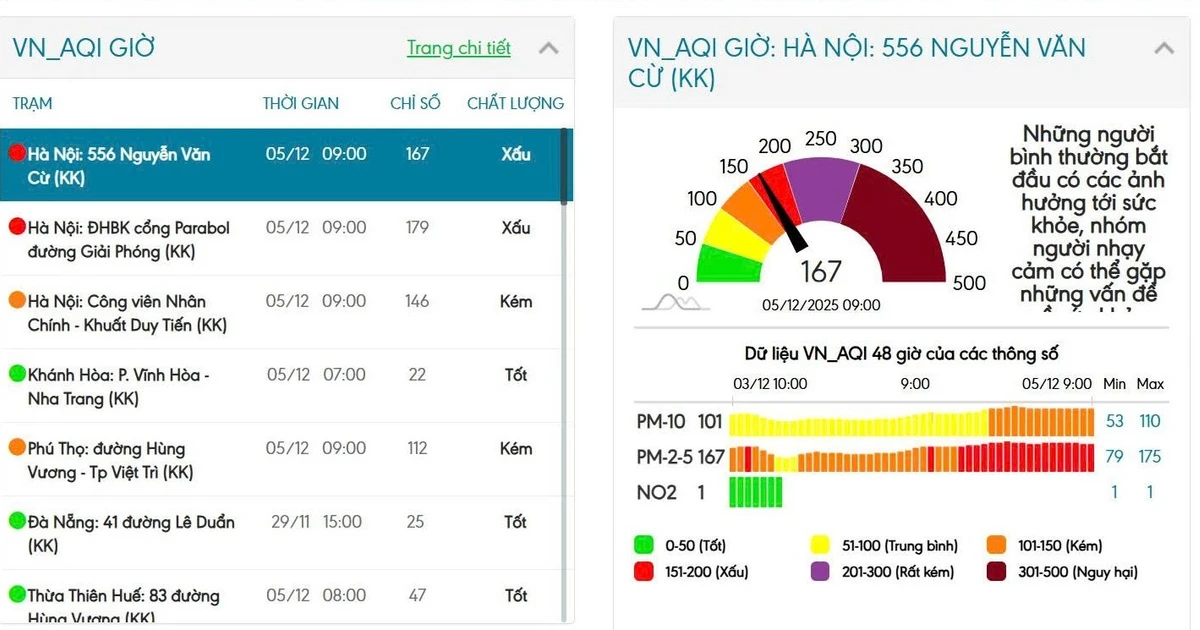Click red status dot for 556 Nguyễn Văn Cừ
Image resolution: width=1200 pixels, height=630 pixels.
point(17,153)
